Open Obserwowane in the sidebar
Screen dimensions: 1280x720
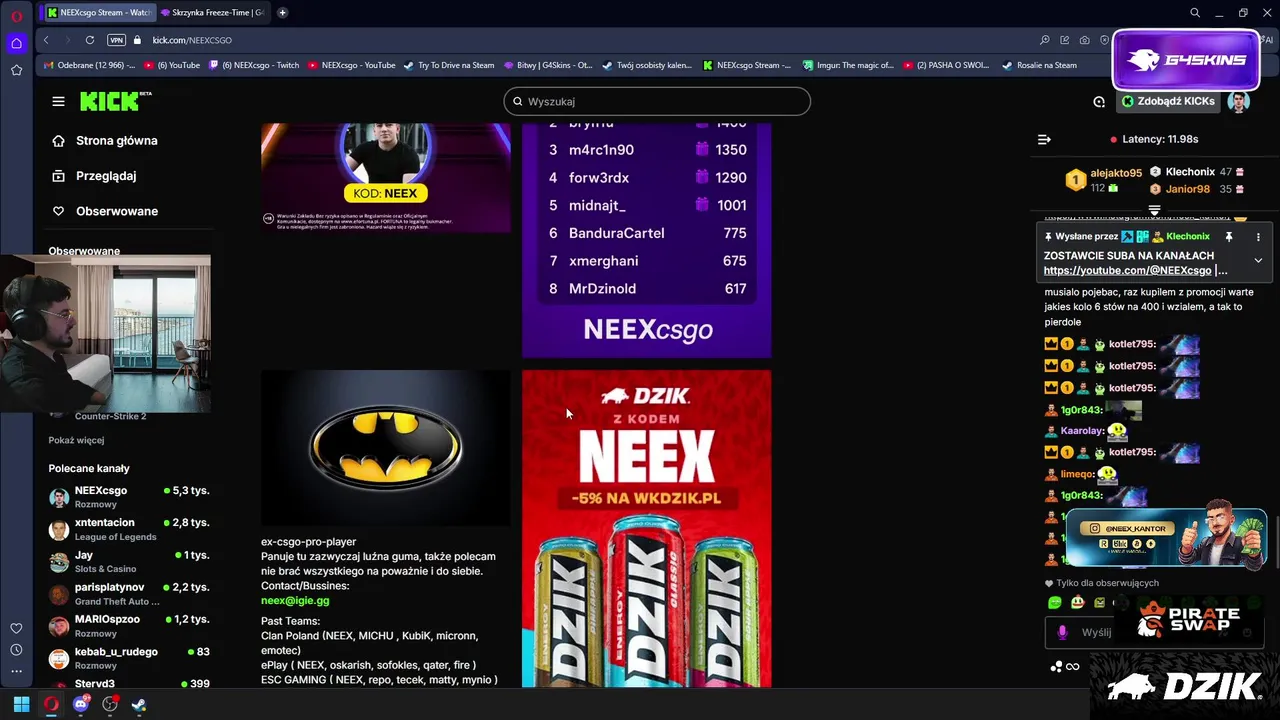point(117,211)
